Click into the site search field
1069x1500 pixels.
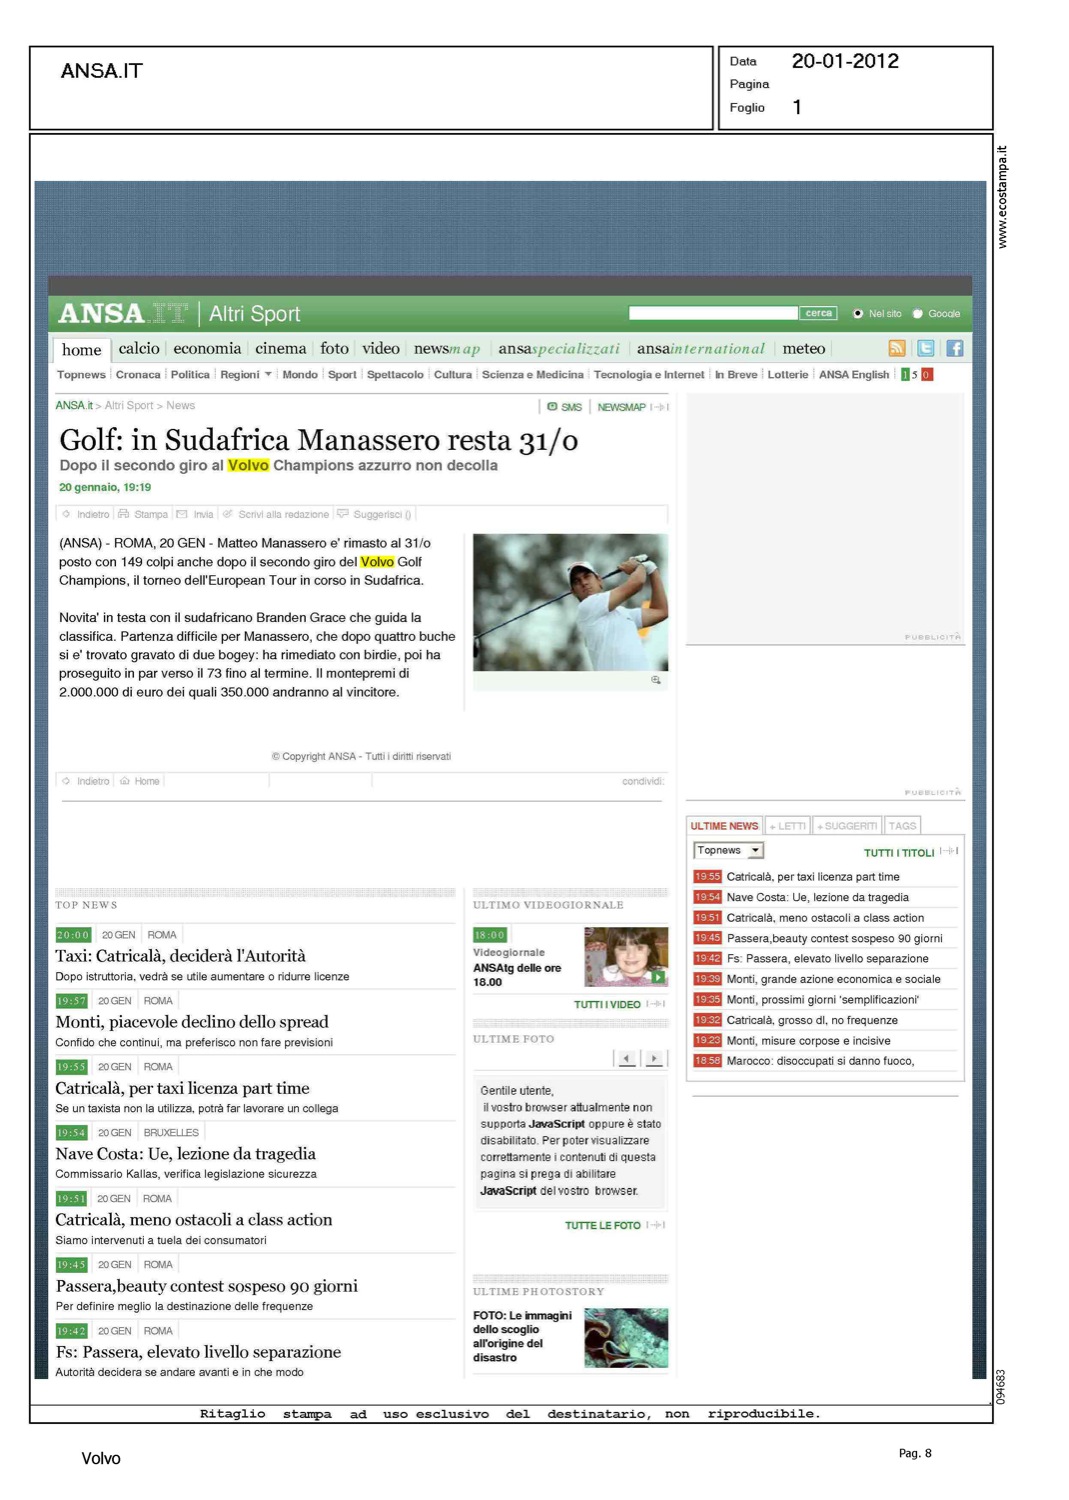pos(713,314)
